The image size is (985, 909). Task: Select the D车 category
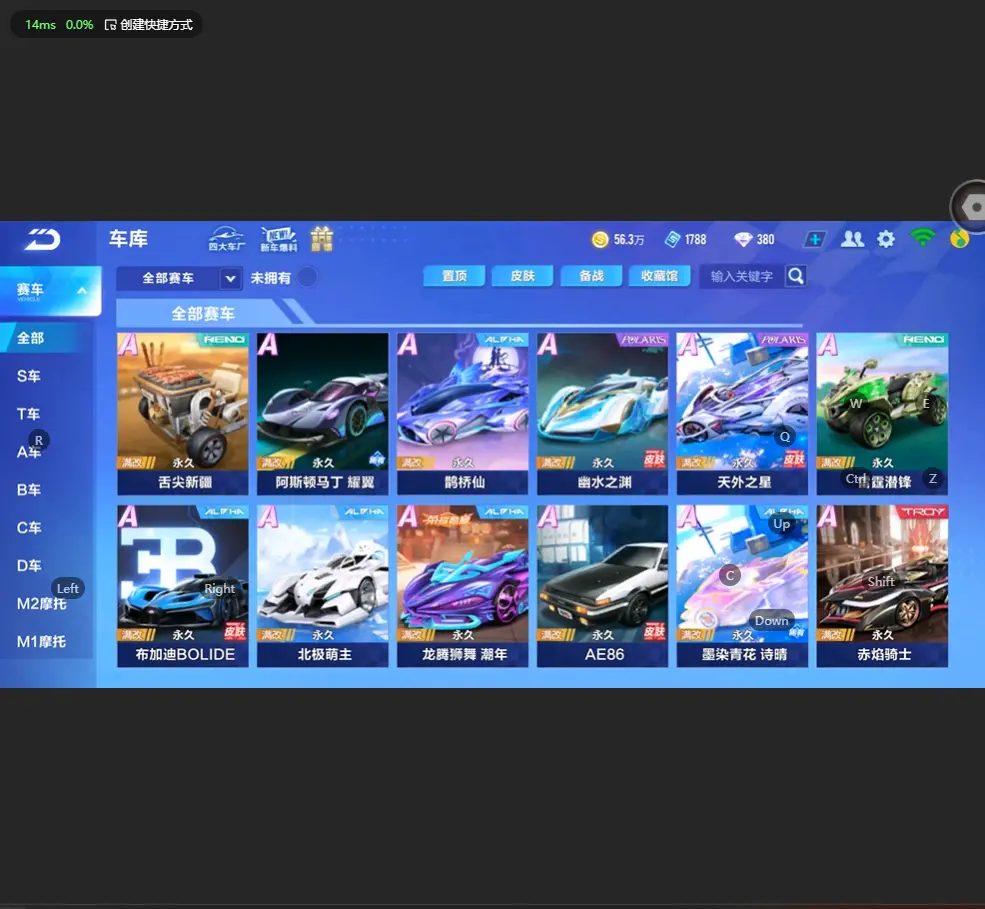coord(28,565)
